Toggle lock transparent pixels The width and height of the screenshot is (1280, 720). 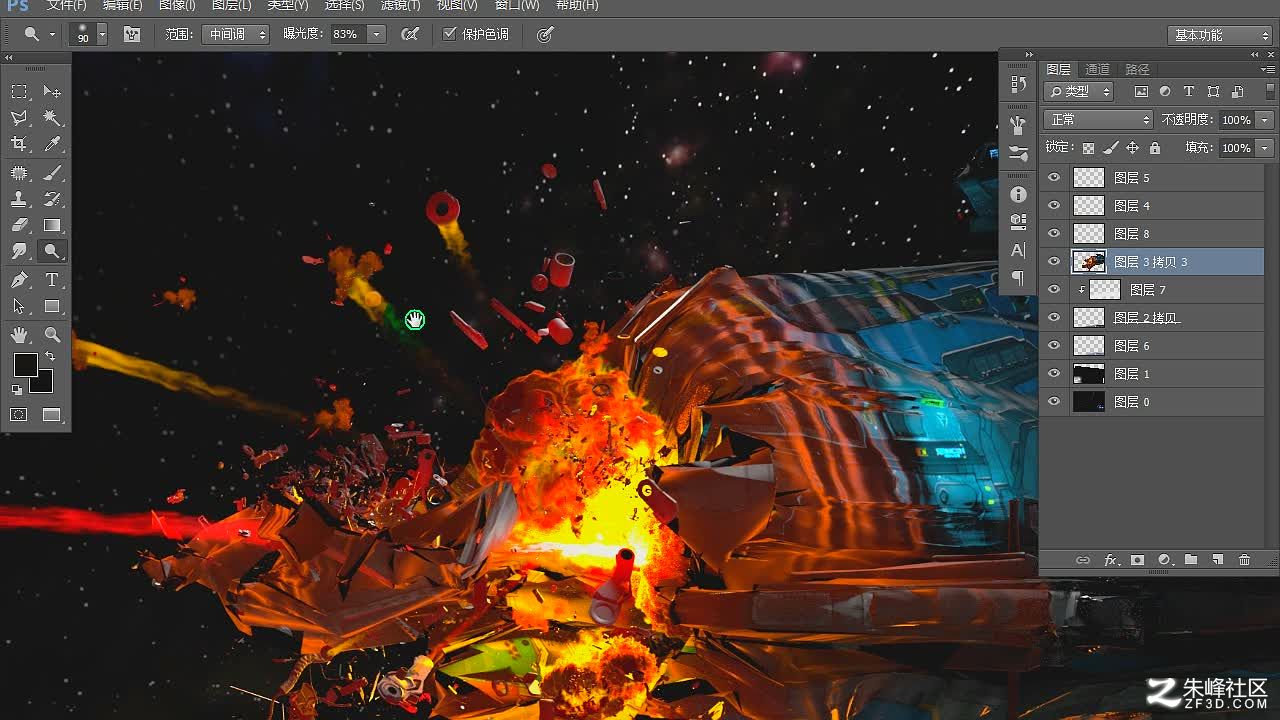tap(1088, 148)
